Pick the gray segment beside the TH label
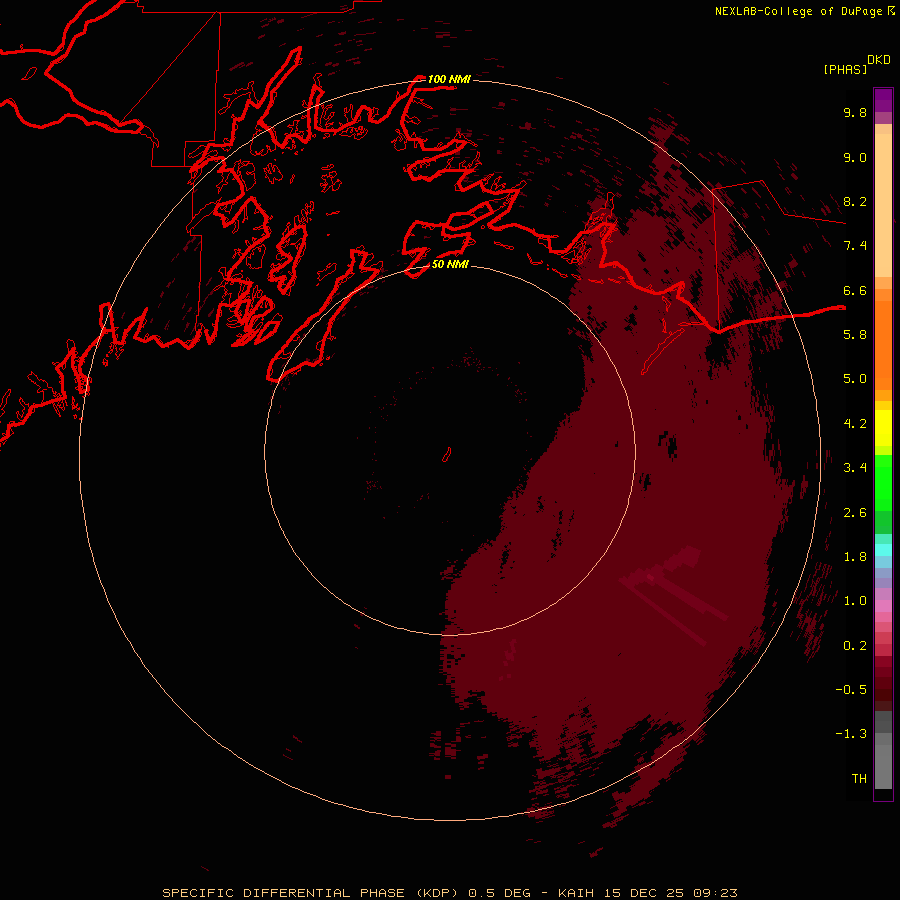Screen dimensions: 900x900 (883, 769)
